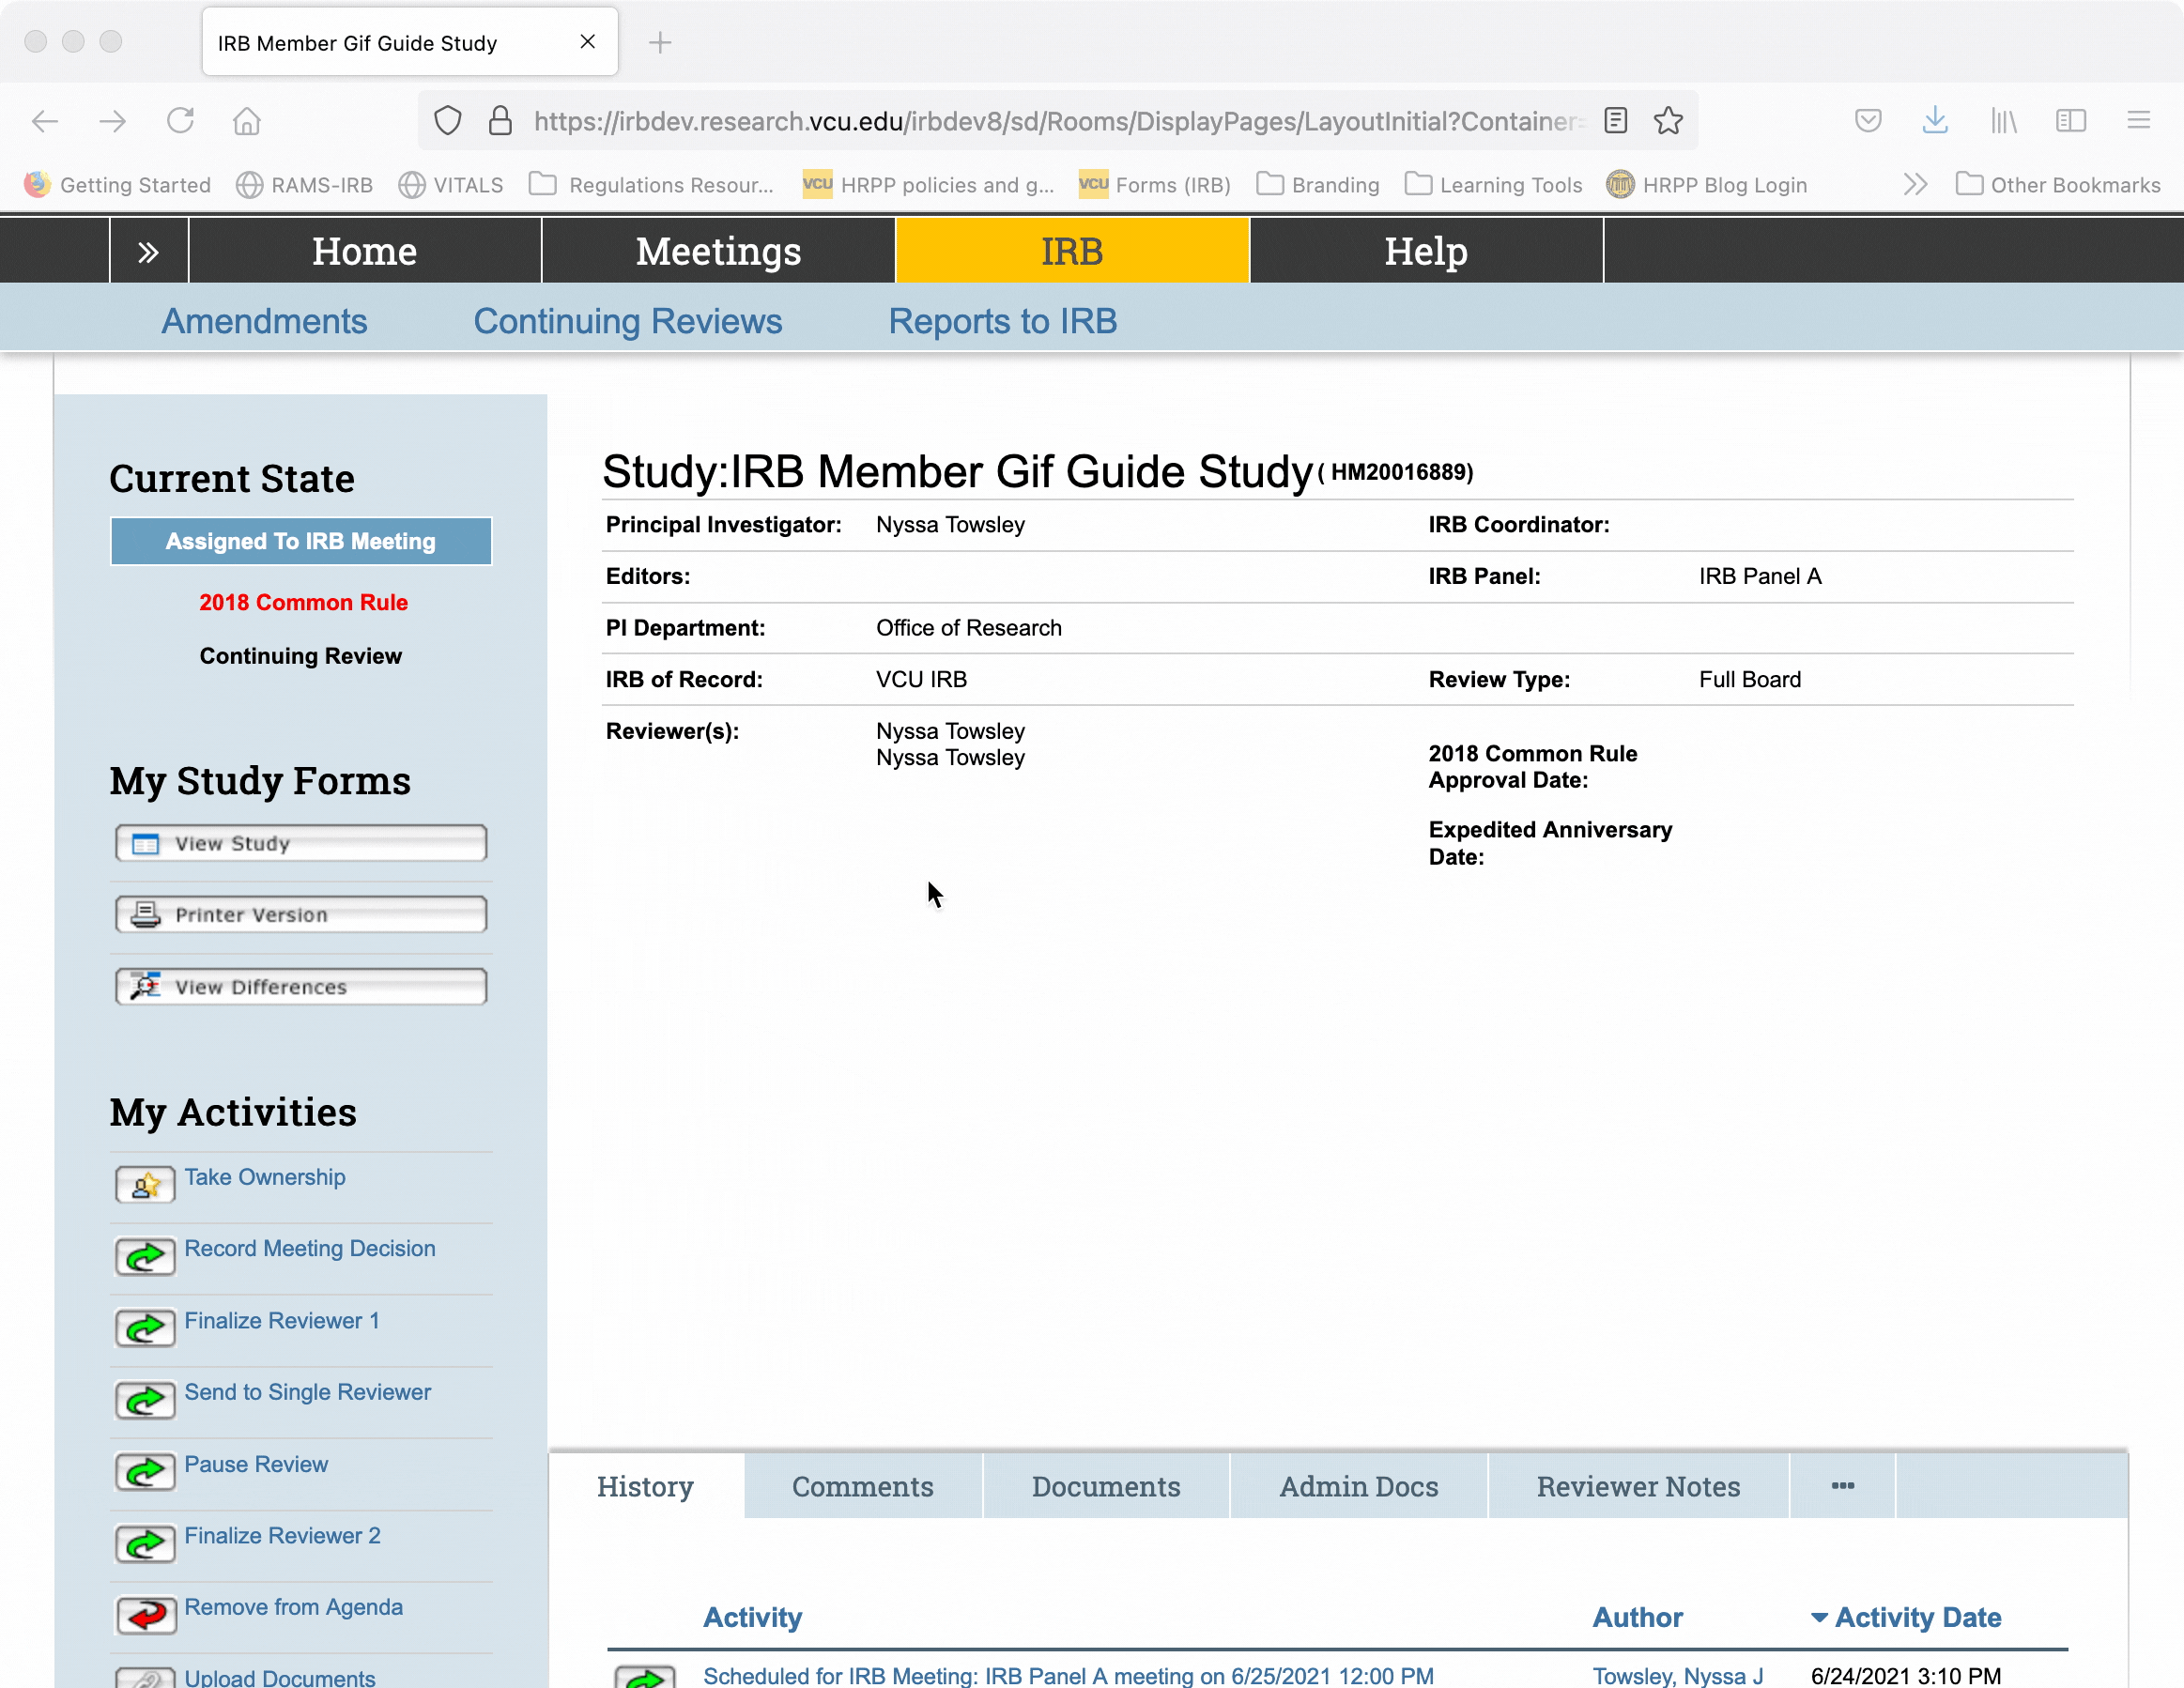Open the Meetings top menu
This screenshot has height=1688, width=2184.
[718, 252]
